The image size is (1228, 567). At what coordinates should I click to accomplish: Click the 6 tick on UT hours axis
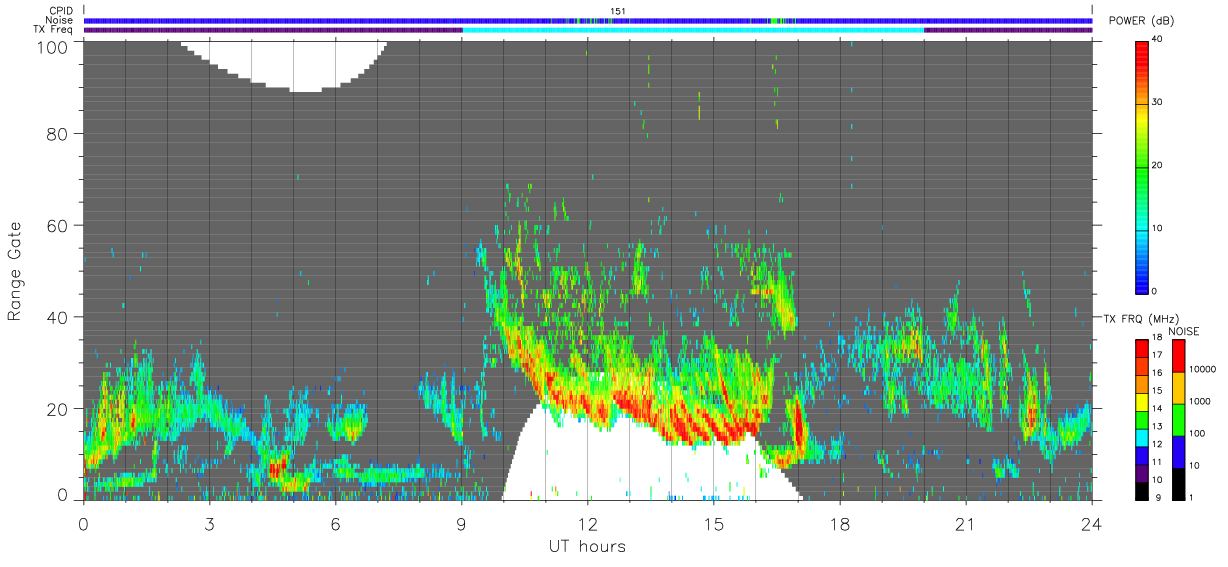335,523
